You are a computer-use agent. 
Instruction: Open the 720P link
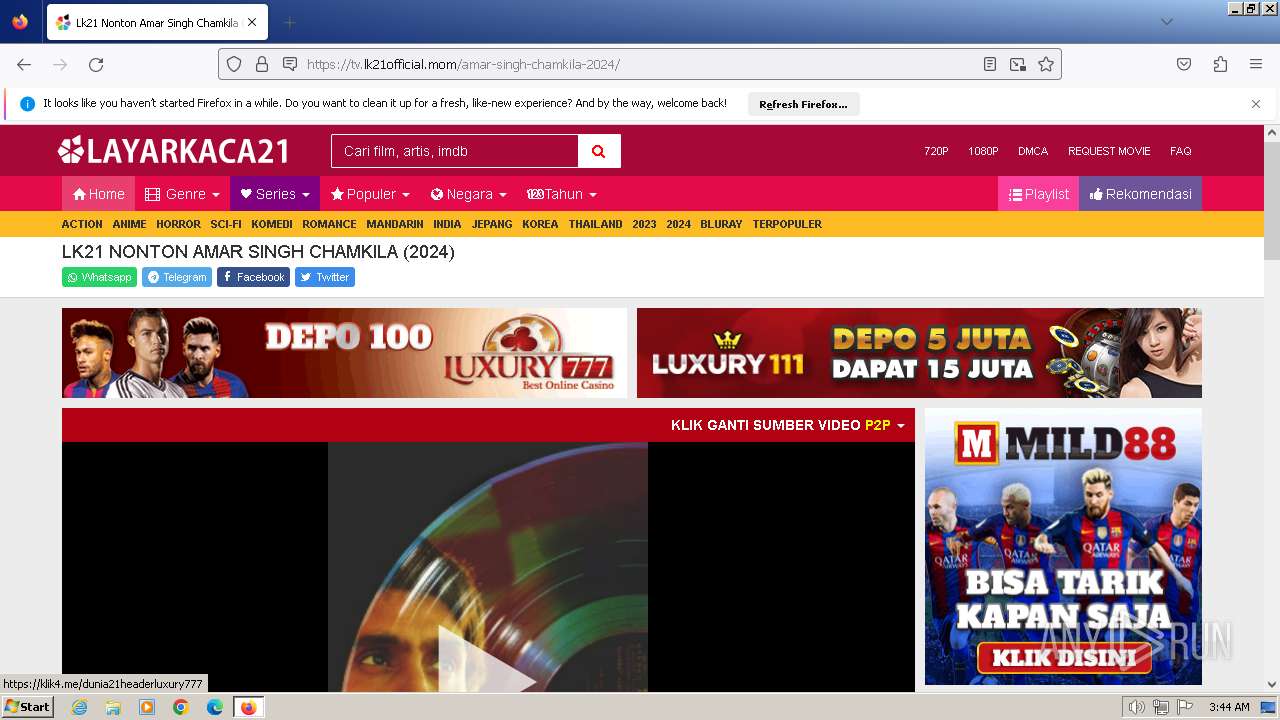(936, 151)
